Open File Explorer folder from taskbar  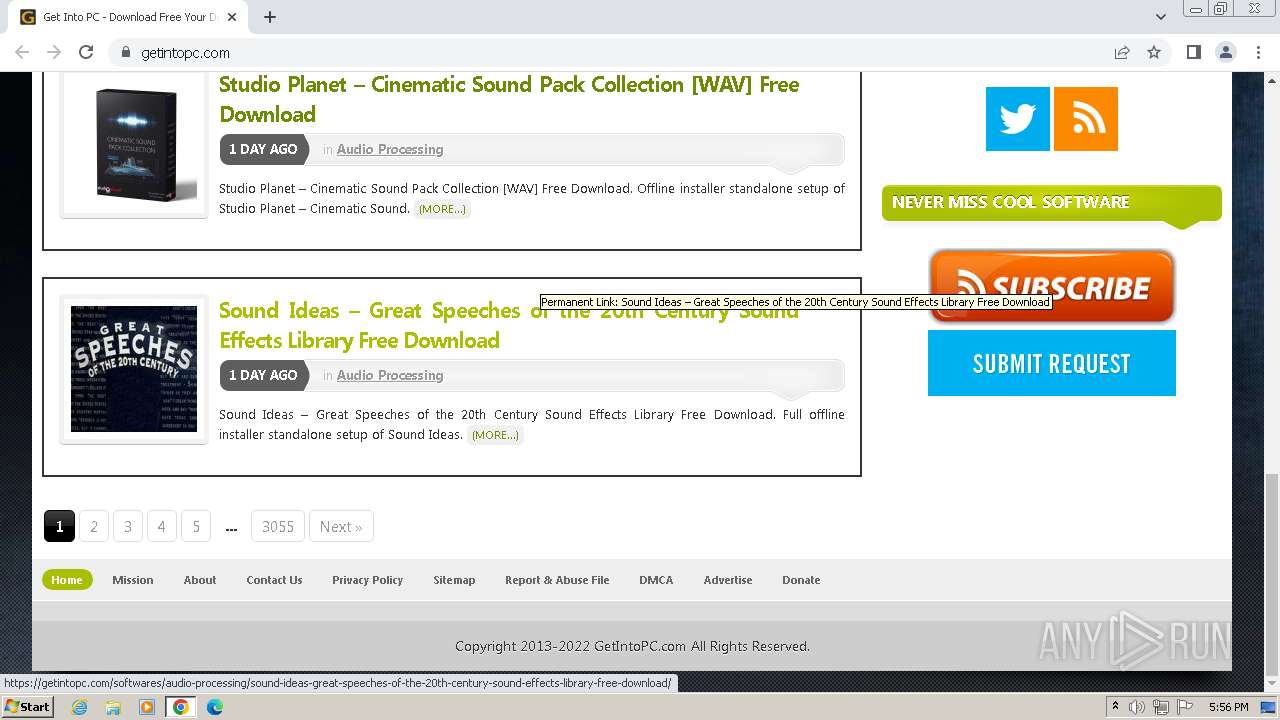(113, 707)
